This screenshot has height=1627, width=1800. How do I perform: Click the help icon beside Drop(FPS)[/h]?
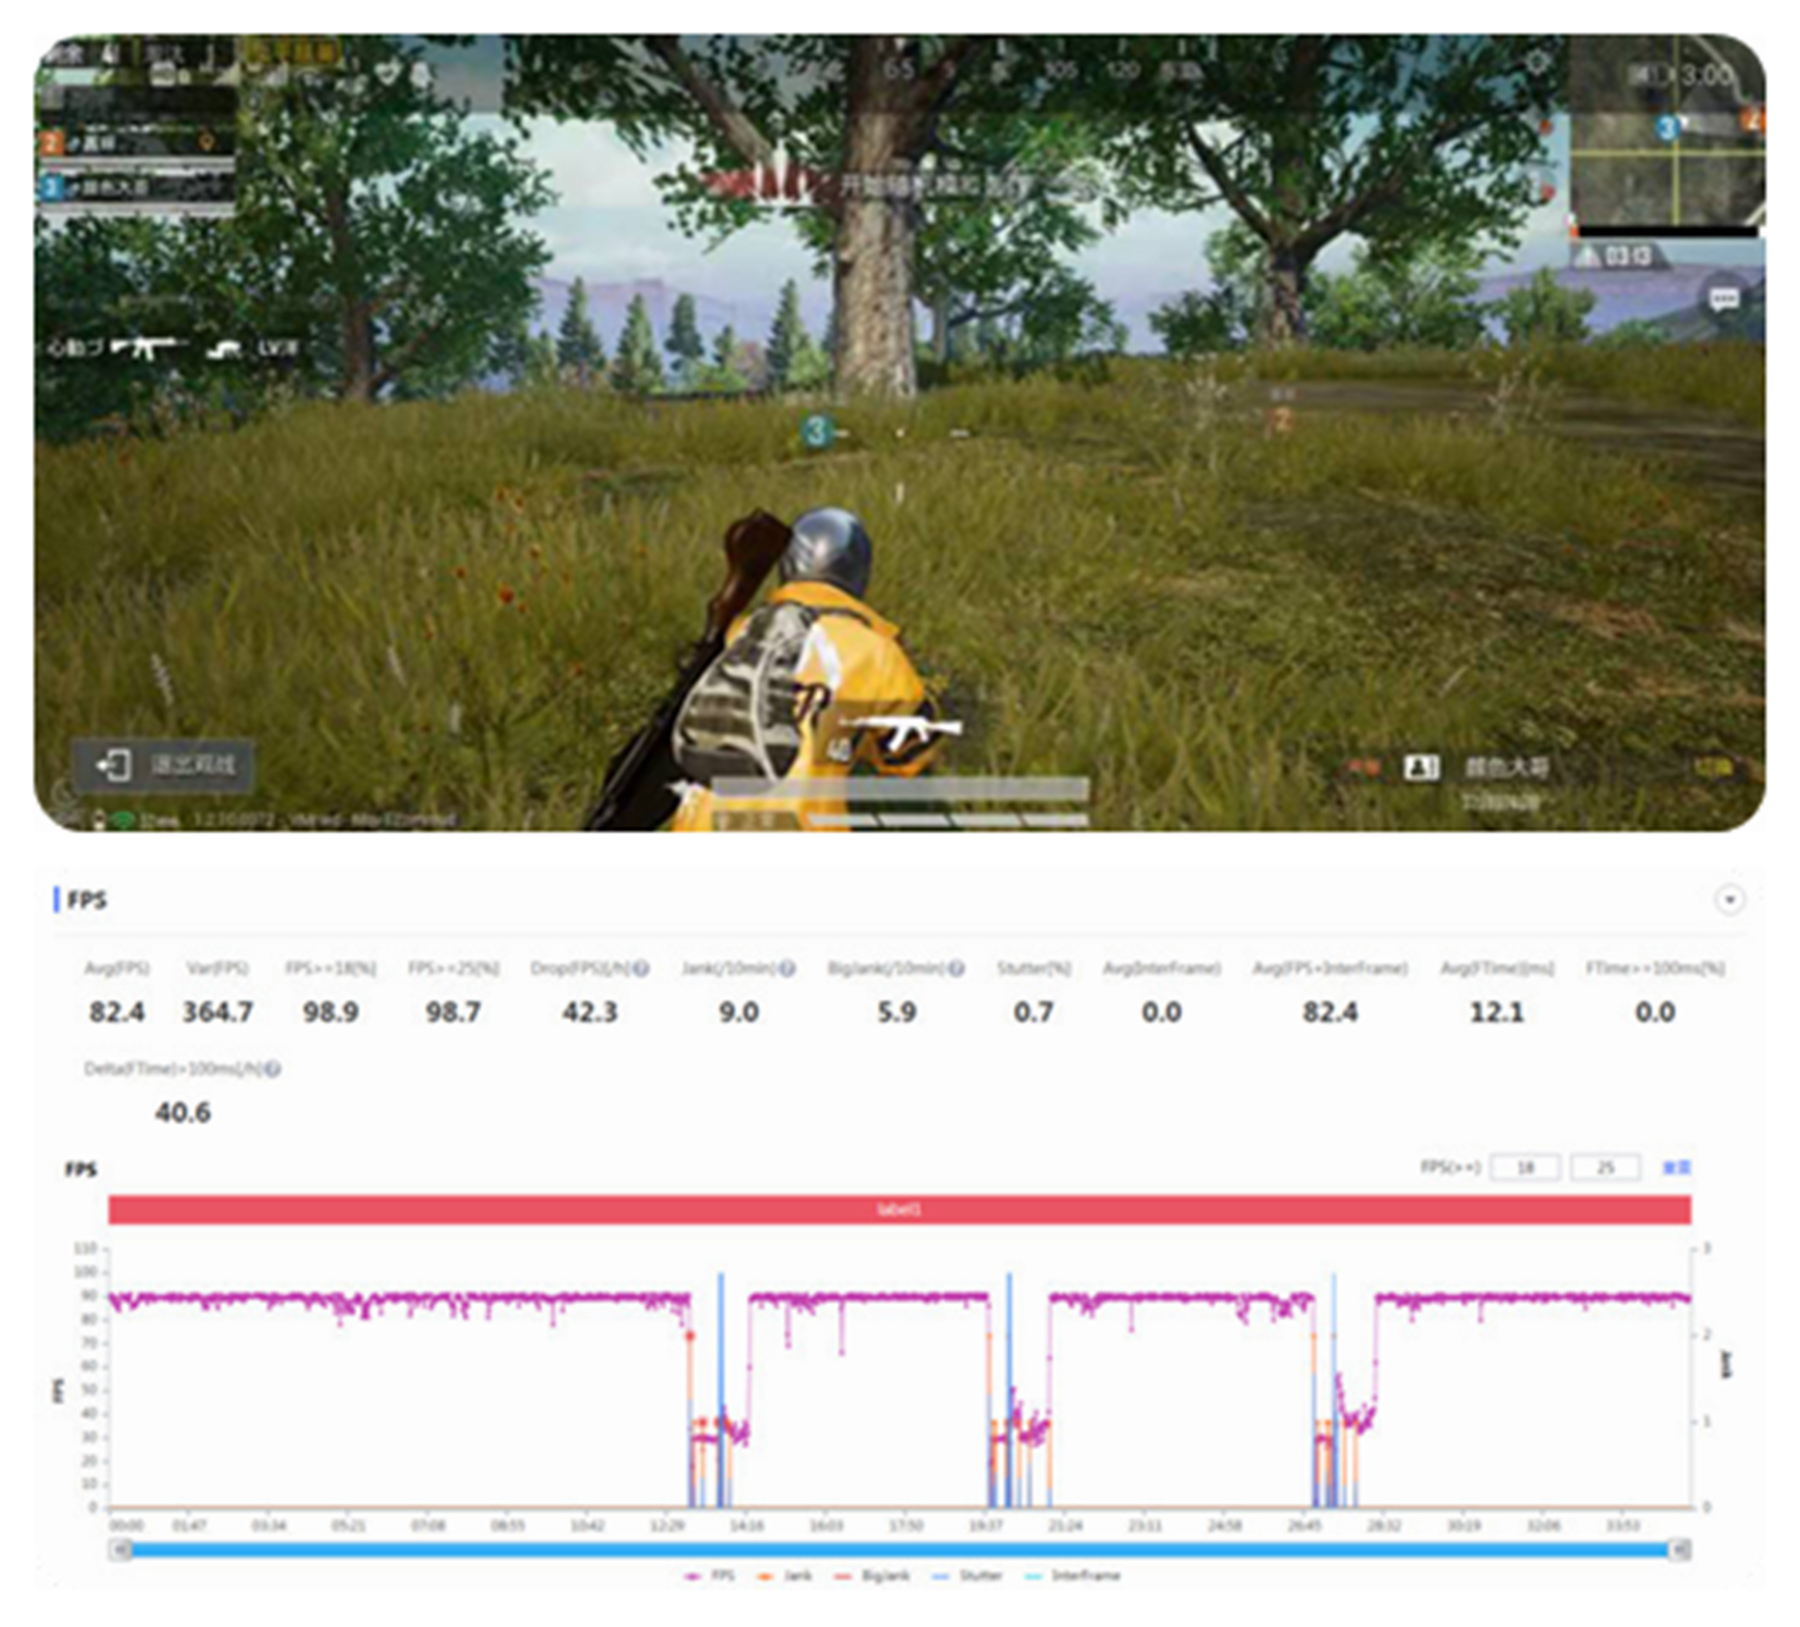click(x=641, y=969)
